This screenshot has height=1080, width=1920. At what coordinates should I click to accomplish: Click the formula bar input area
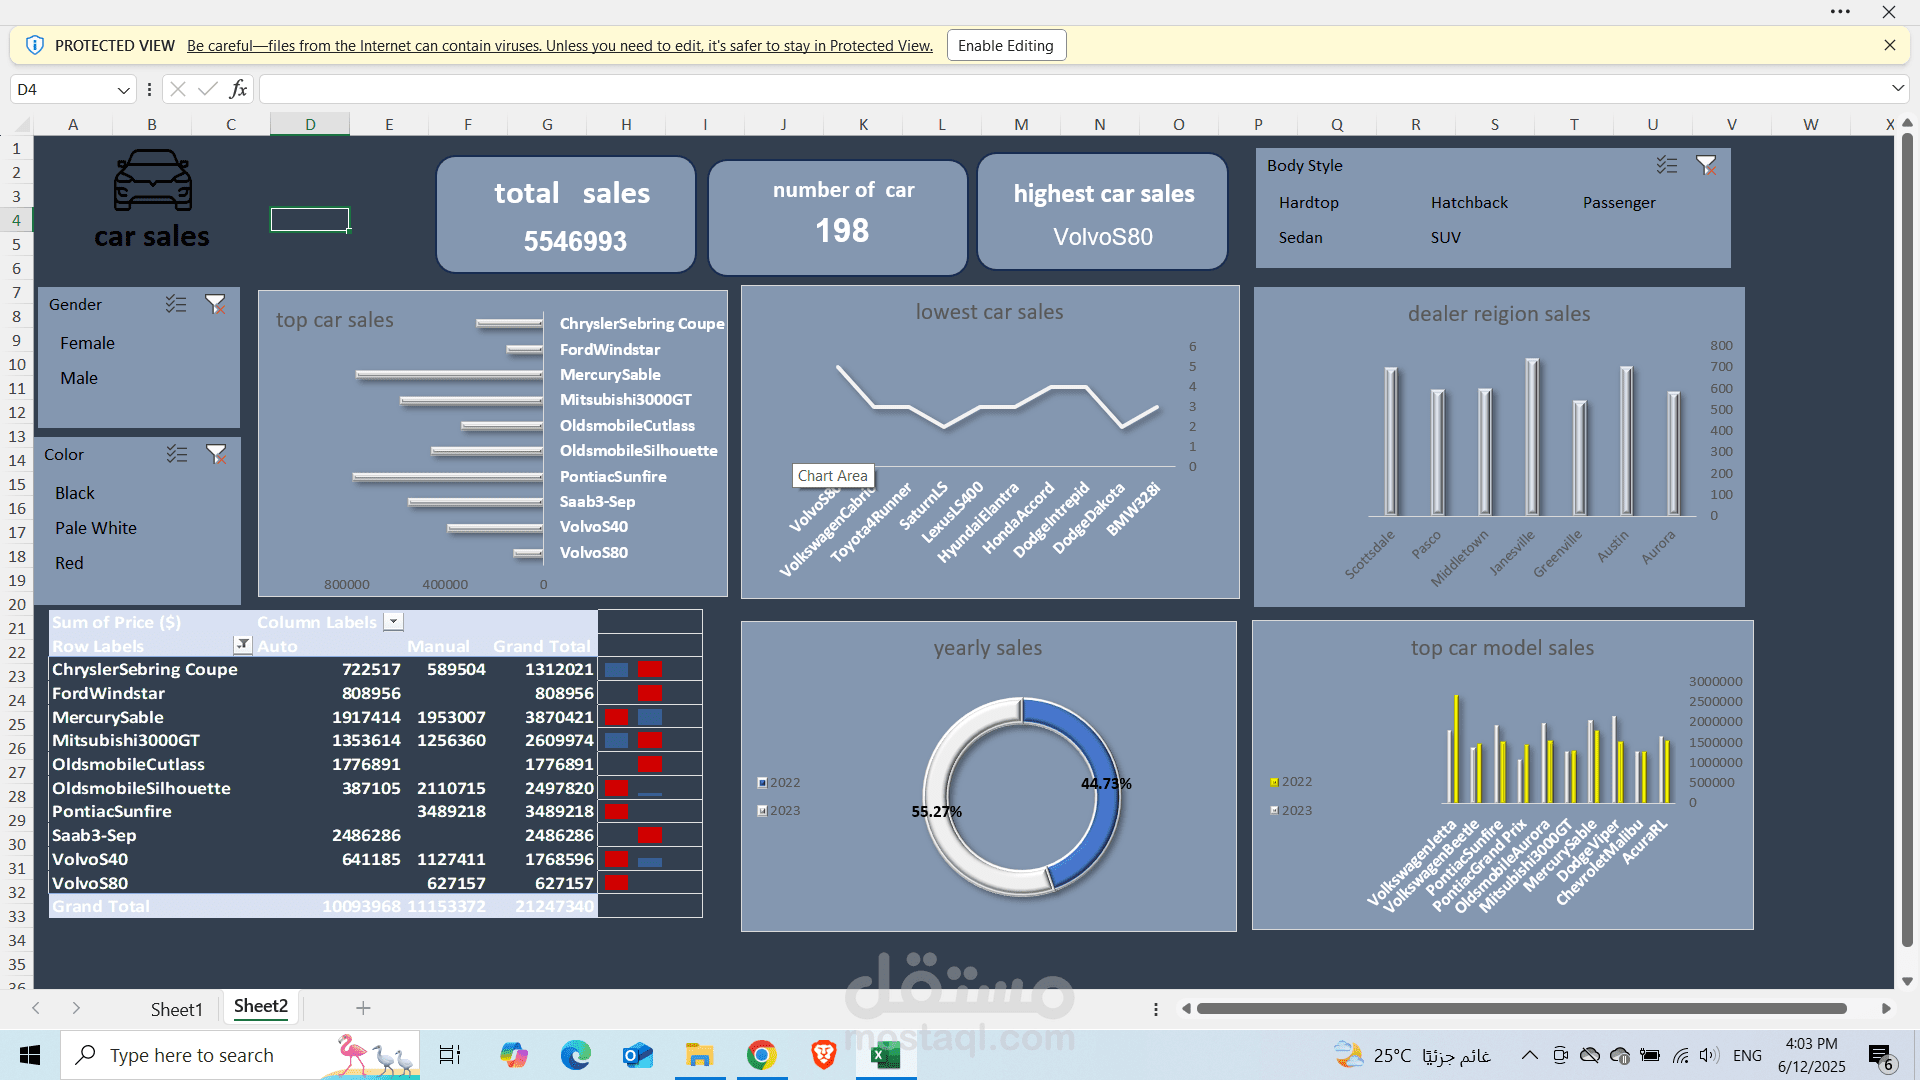pyautogui.click(x=1073, y=89)
